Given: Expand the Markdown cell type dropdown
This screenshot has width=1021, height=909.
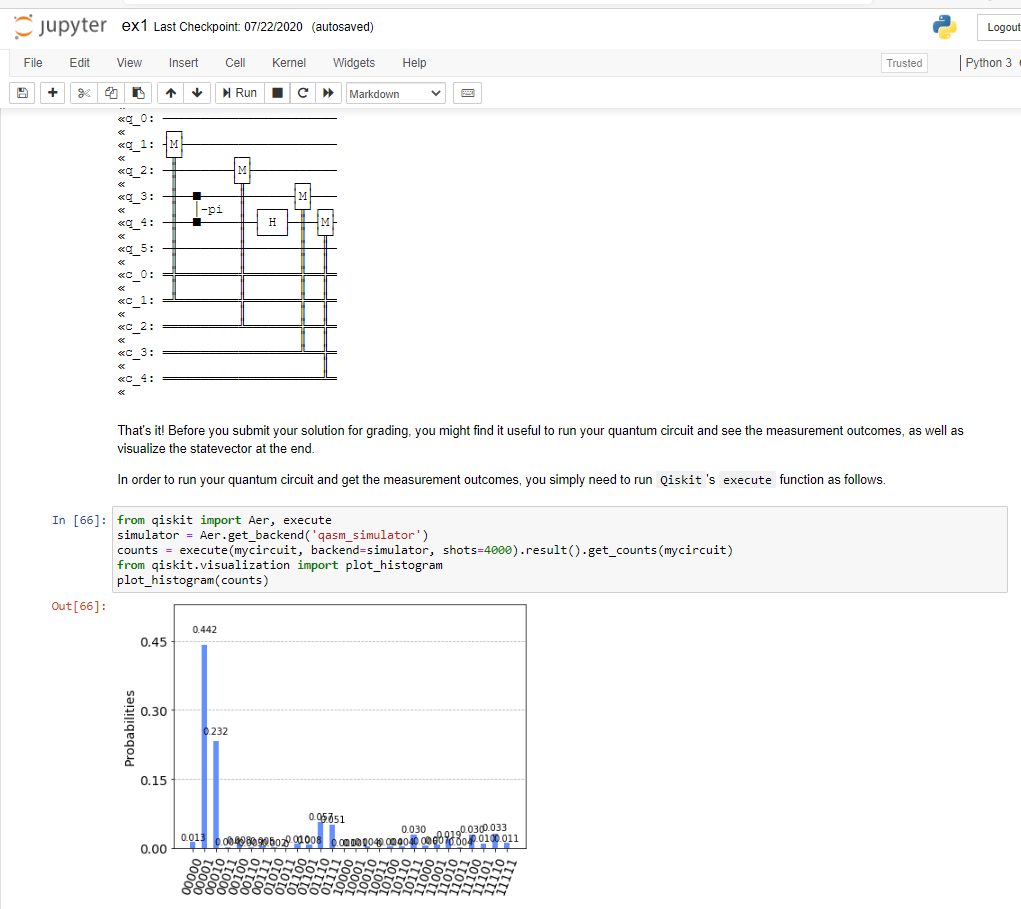Looking at the screenshot, I should pos(395,93).
